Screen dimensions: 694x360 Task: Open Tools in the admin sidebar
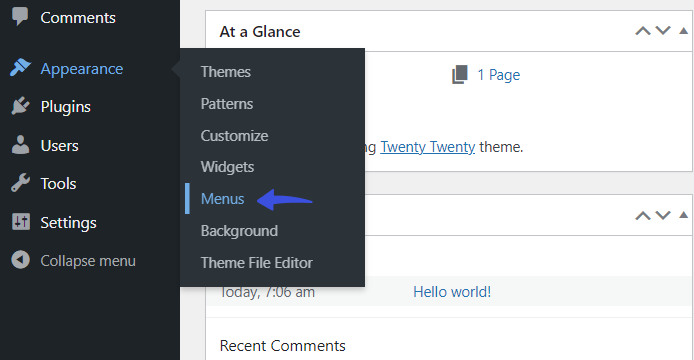(58, 184)
